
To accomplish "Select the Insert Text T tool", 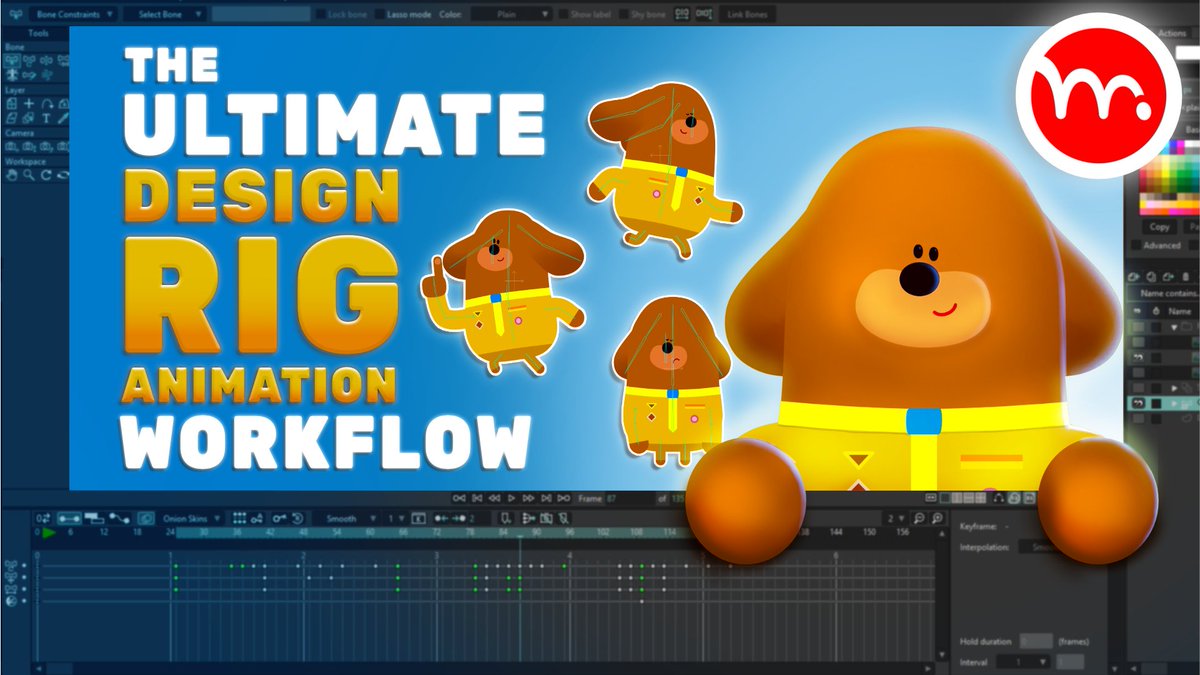I will pos(46,118).
